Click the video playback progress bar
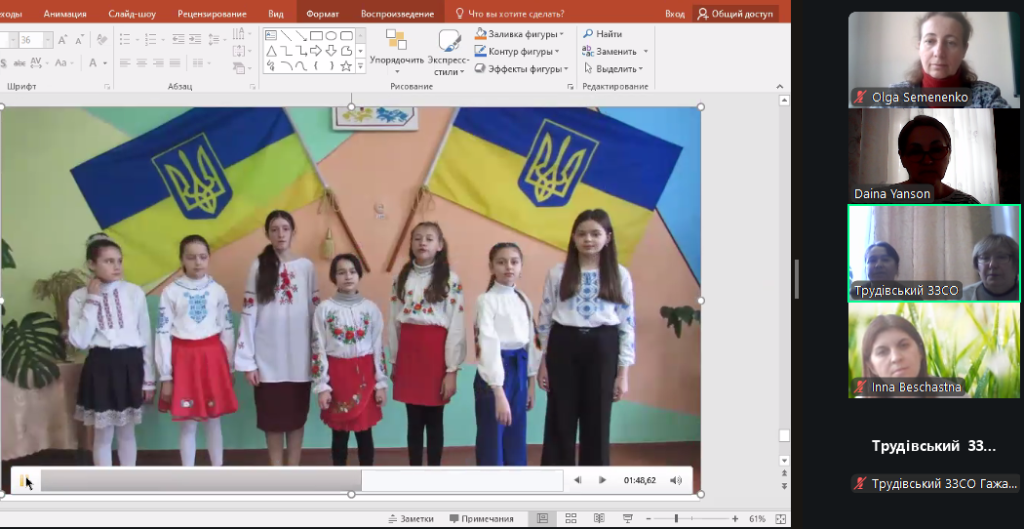1024x529 pixels. tap(300, 481)
